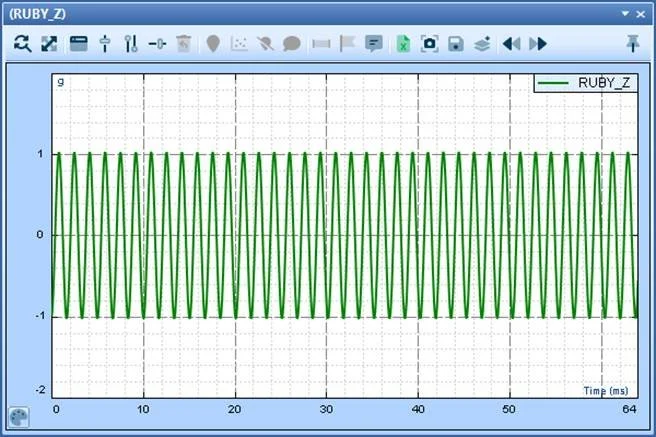
Task: Add dual vertical cursors
Action: click(x=131, y=43)
